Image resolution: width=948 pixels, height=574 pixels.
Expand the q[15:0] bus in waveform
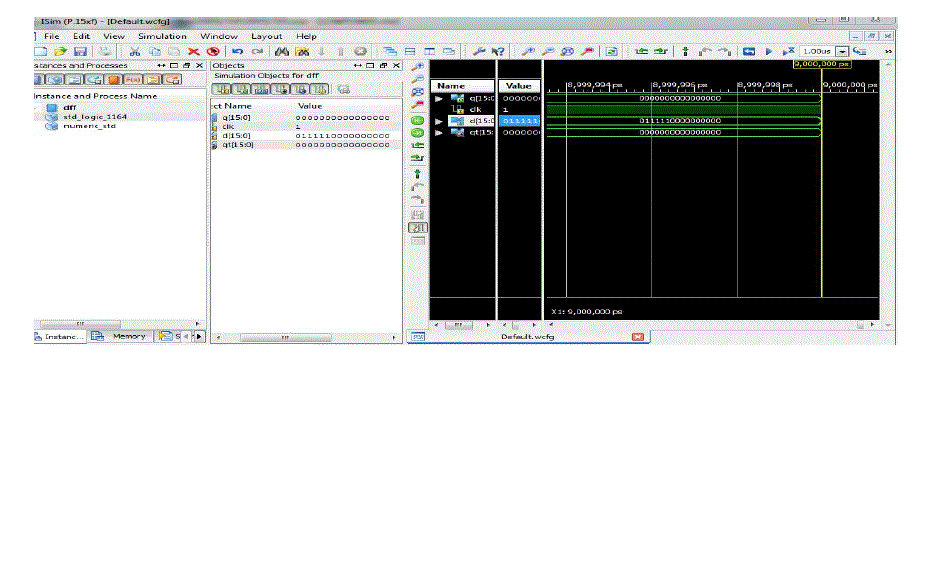(436, 98)
